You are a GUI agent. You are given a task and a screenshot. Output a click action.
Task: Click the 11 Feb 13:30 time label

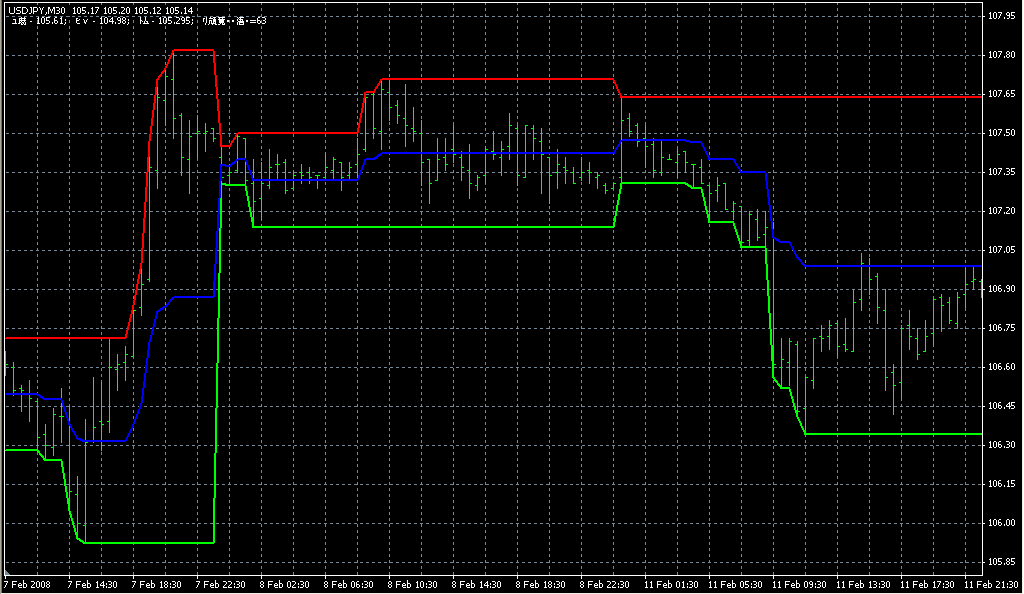point(863,585)
